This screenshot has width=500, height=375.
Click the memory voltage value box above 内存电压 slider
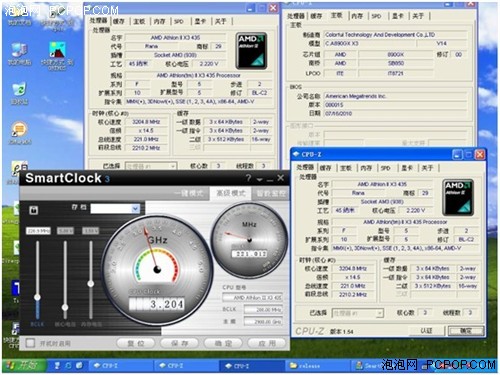pyautogui.click(x=91, y=231)
